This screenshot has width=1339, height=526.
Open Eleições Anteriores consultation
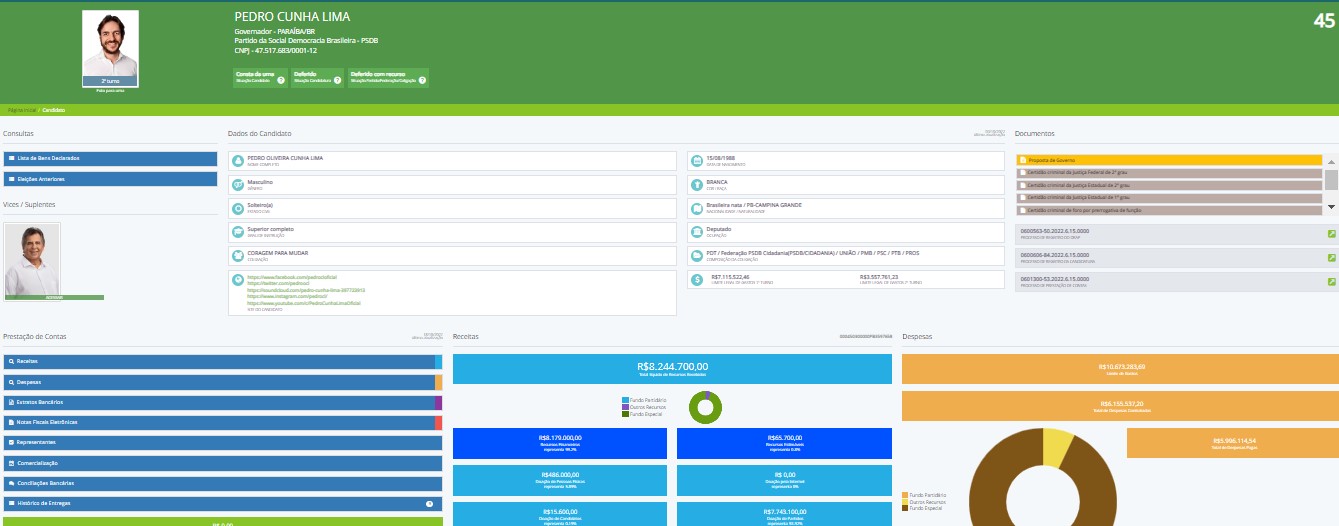tap(110, 179)
